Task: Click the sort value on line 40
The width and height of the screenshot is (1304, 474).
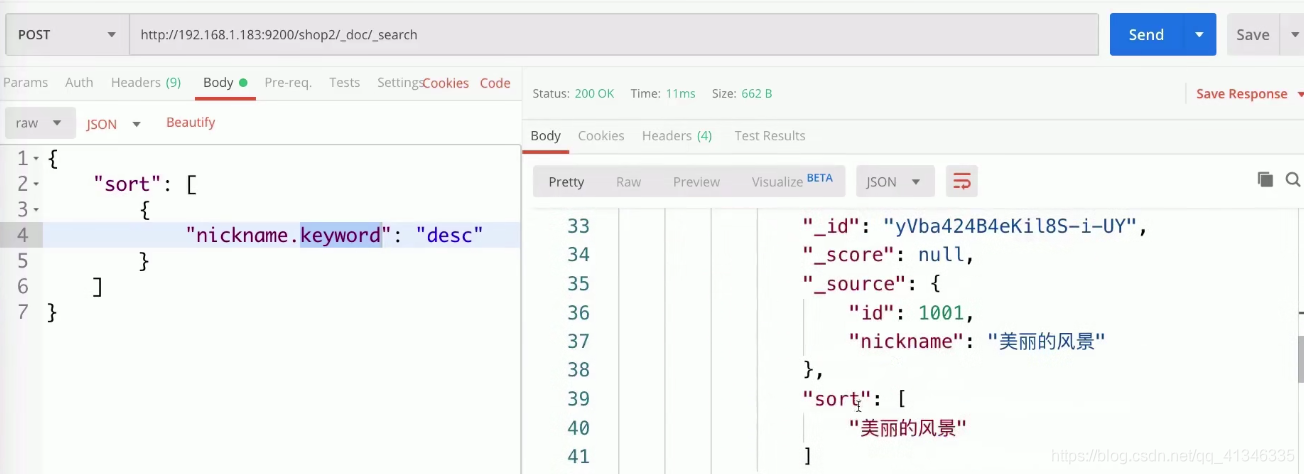Action: click(908, 428)
